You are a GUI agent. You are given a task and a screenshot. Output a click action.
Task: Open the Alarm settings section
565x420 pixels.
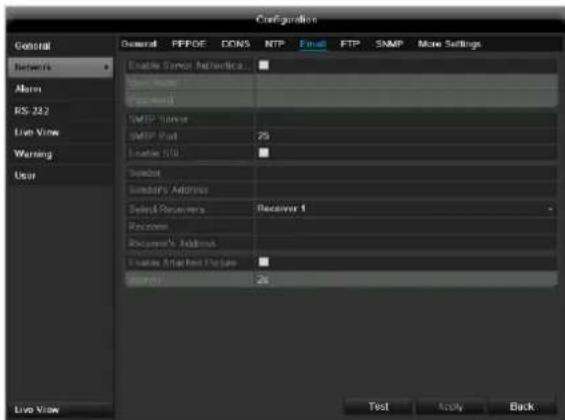pos(60,89)
